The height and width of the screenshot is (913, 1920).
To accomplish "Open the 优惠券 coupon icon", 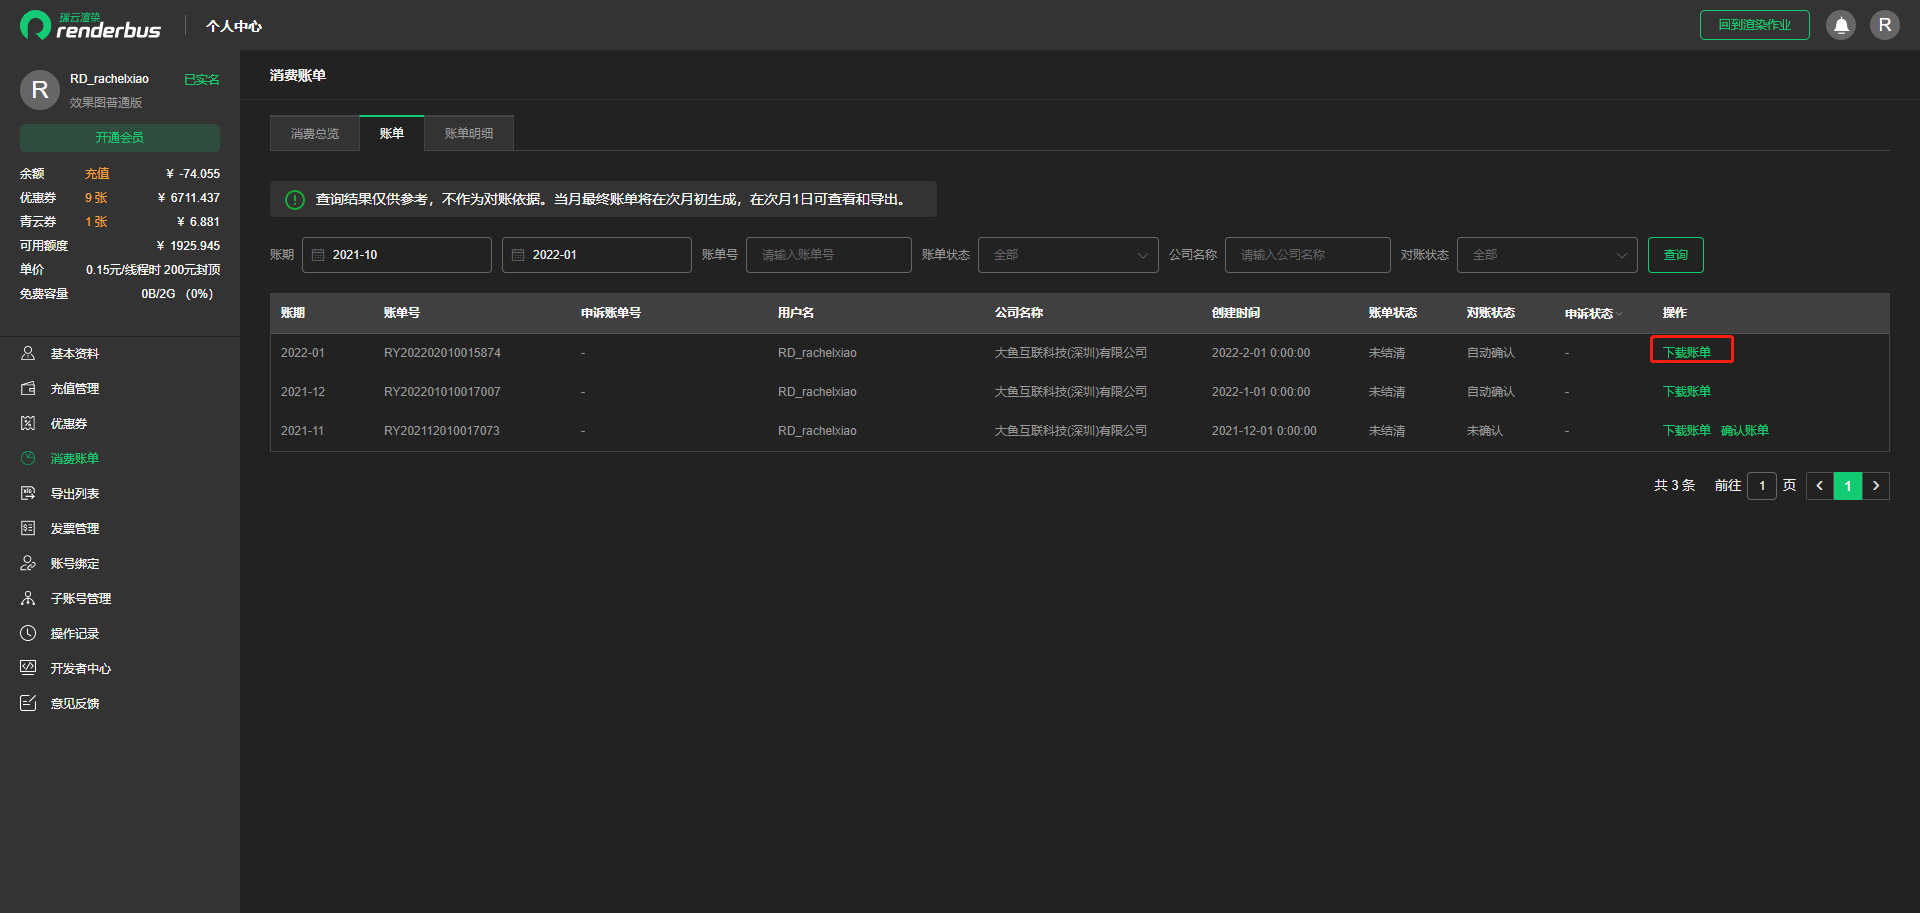I will (28, 423).
